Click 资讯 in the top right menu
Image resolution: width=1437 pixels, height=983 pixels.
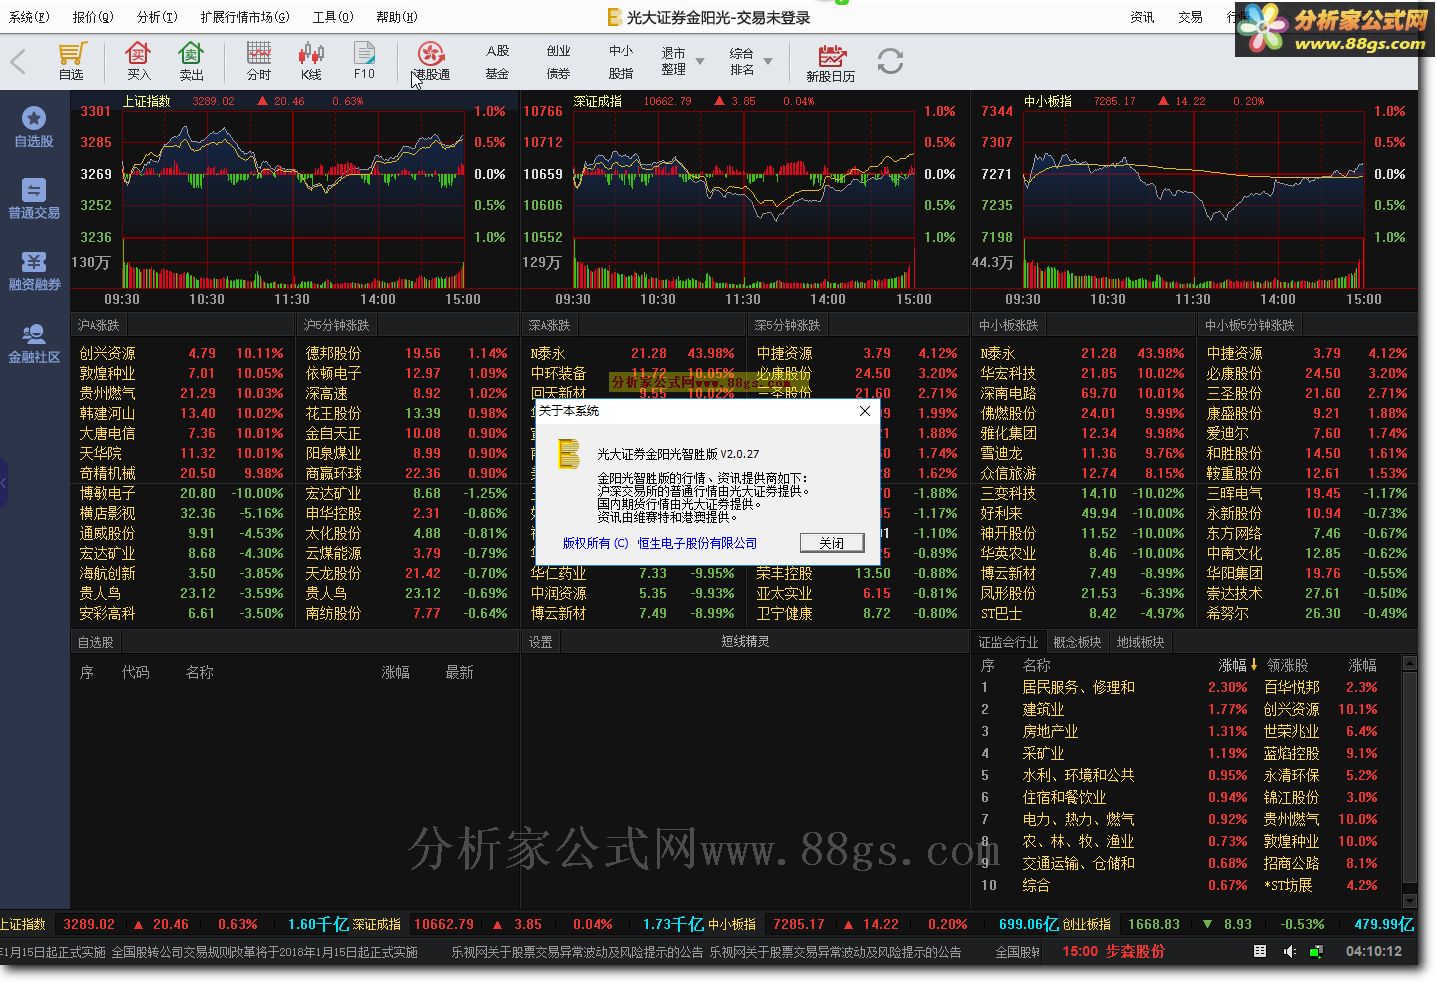pos(1142,17)
